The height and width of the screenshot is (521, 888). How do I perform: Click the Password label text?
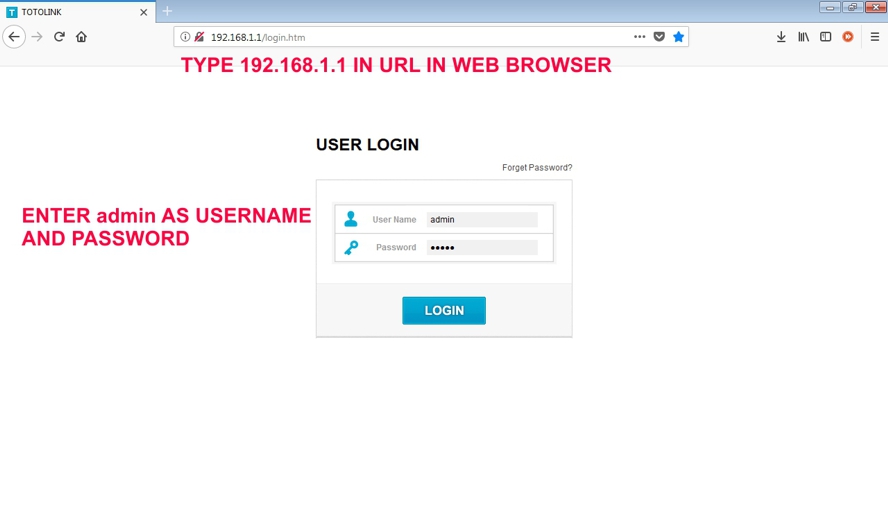(x=396, y=247)
